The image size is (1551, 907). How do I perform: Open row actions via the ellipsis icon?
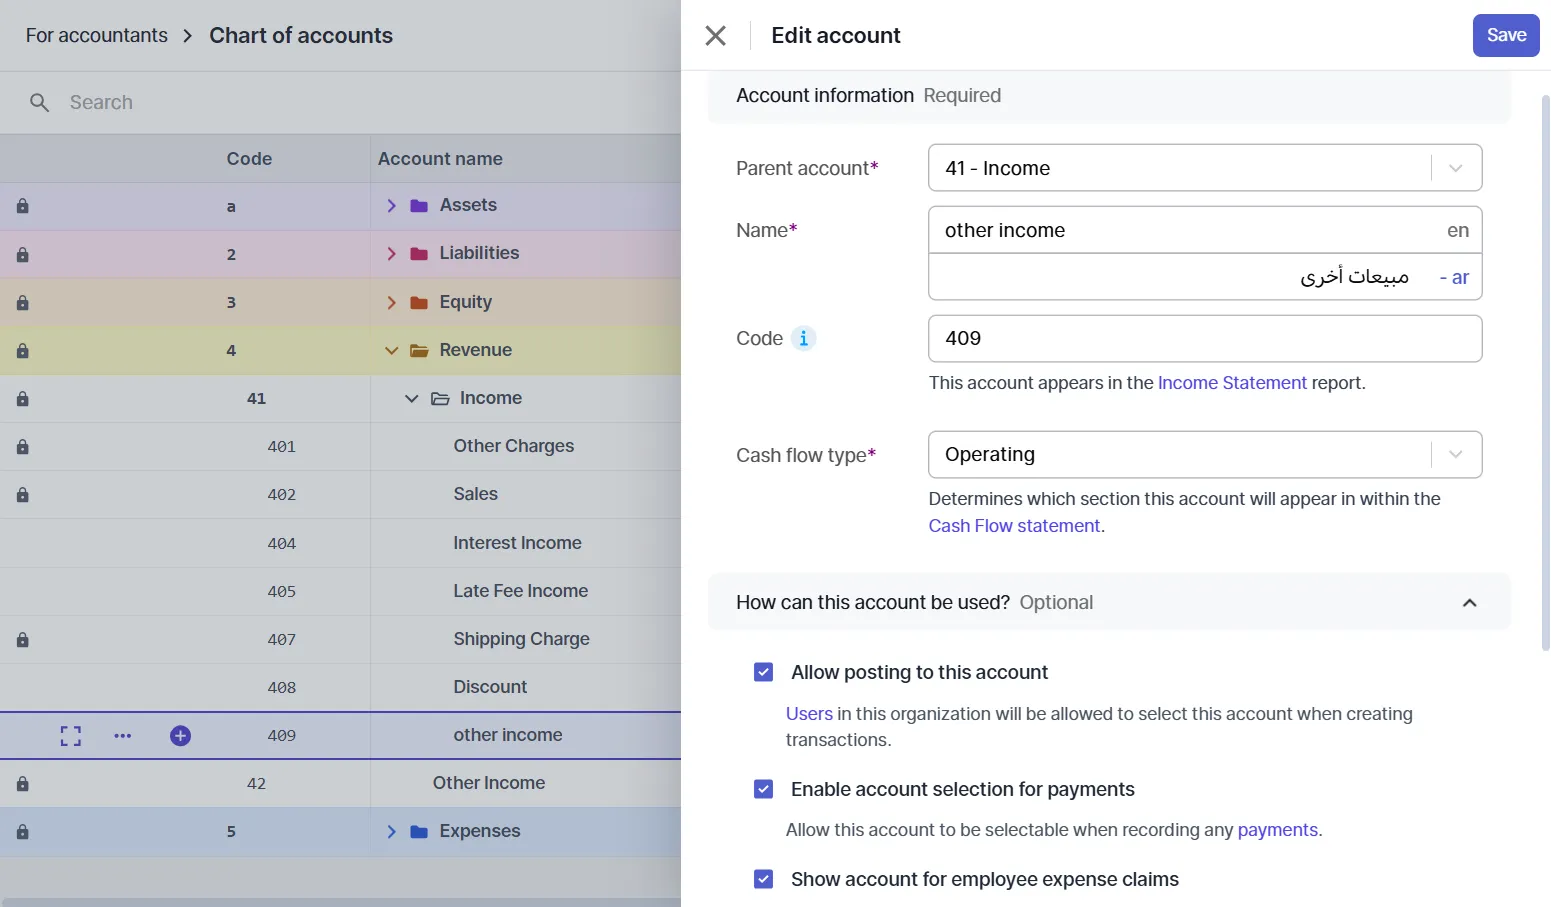pos(122,735)
